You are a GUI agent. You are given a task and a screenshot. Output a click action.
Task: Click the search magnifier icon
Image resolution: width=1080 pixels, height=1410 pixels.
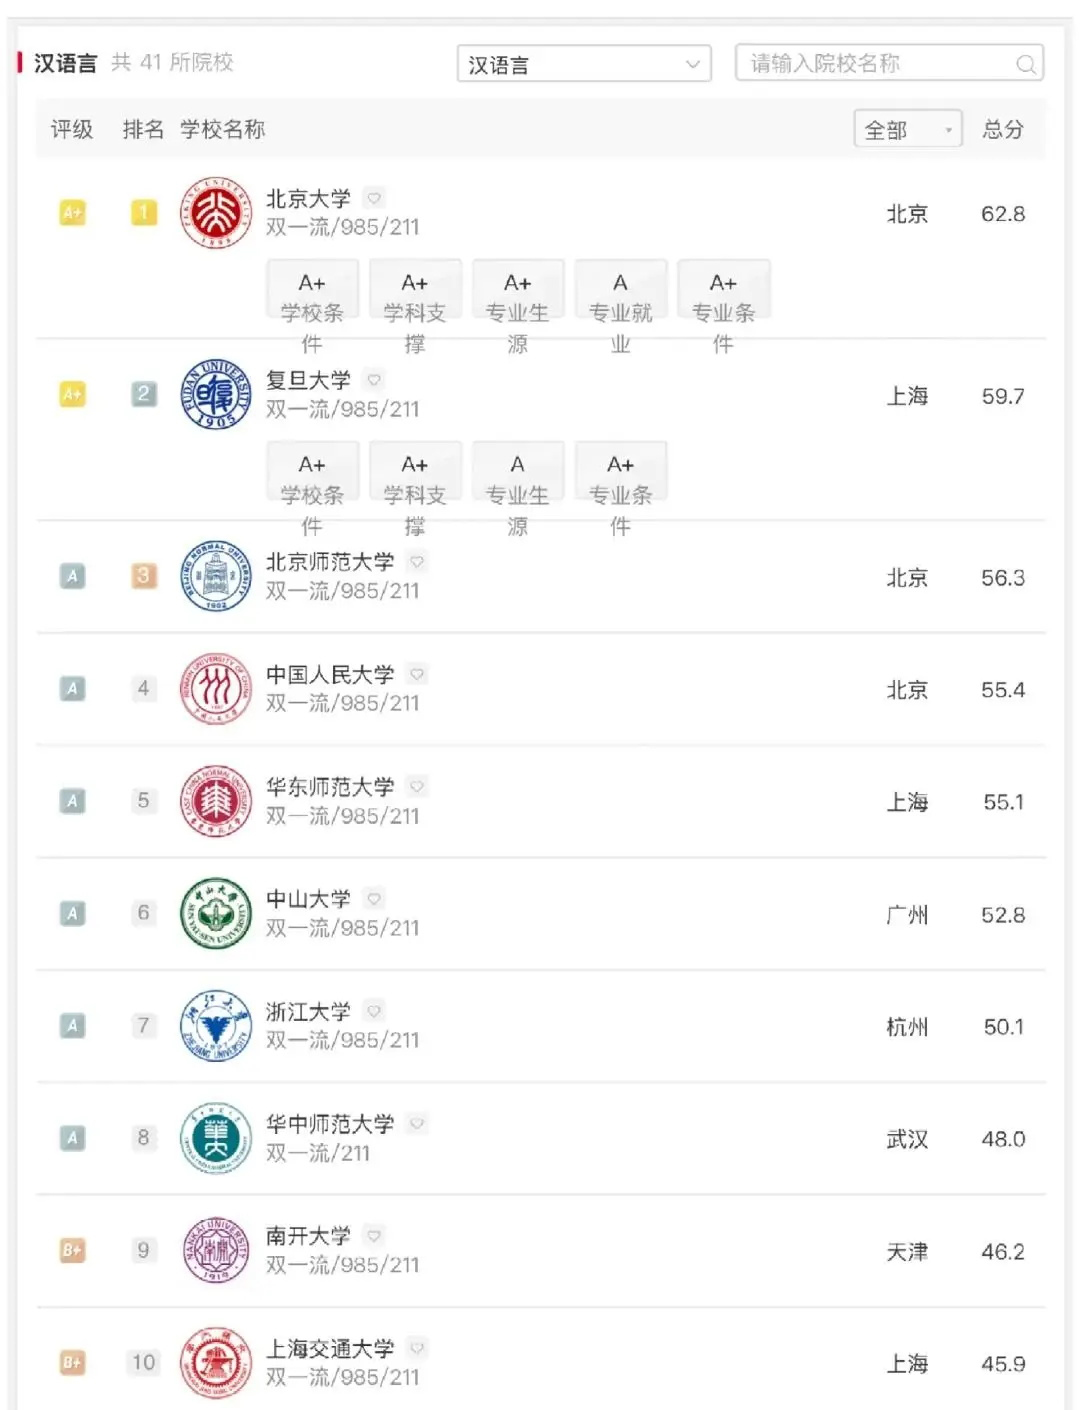pyautogui.click(x=1027, y=64)
